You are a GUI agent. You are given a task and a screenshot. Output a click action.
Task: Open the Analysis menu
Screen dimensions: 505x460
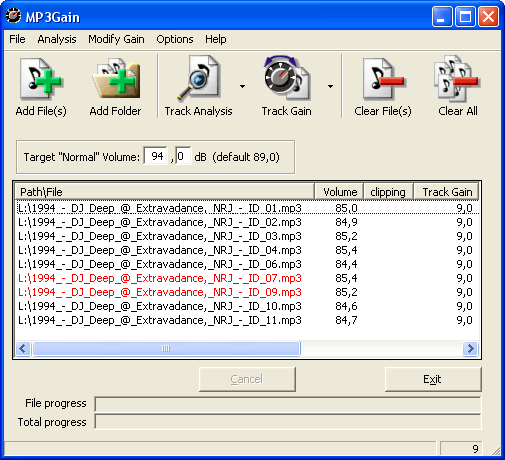[57, 39]
